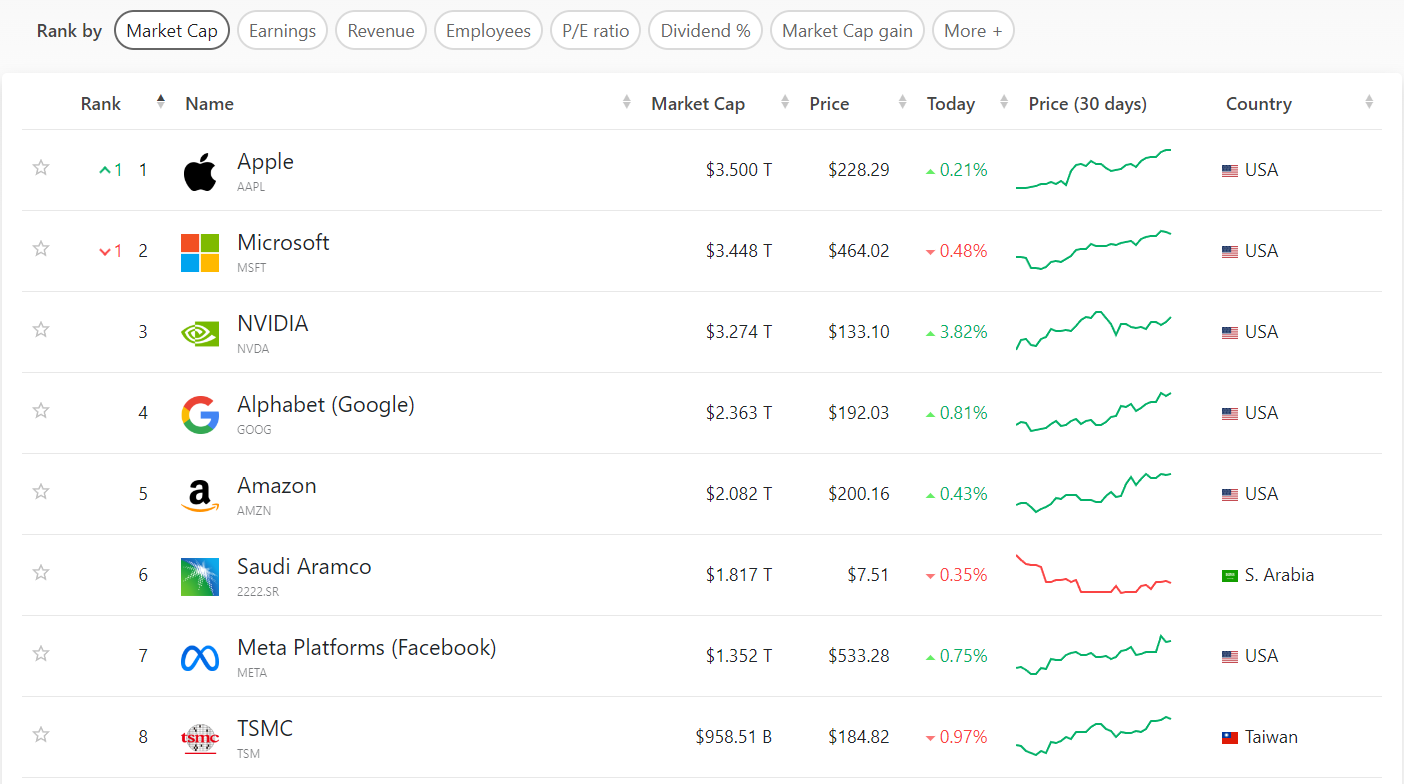Expand the More + ranking options

point(973,31)
